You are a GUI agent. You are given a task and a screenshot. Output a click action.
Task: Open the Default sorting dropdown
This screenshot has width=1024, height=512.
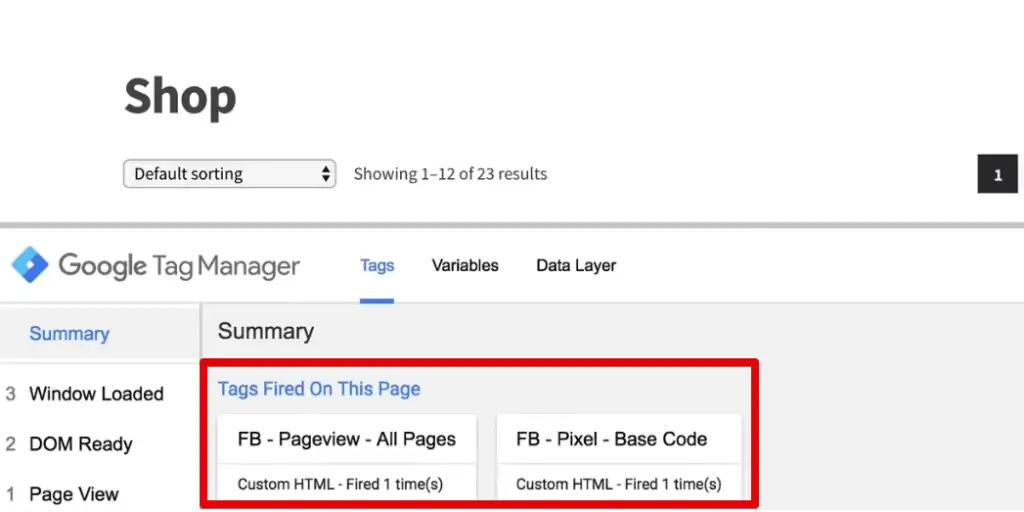click(x=229, y=174)
